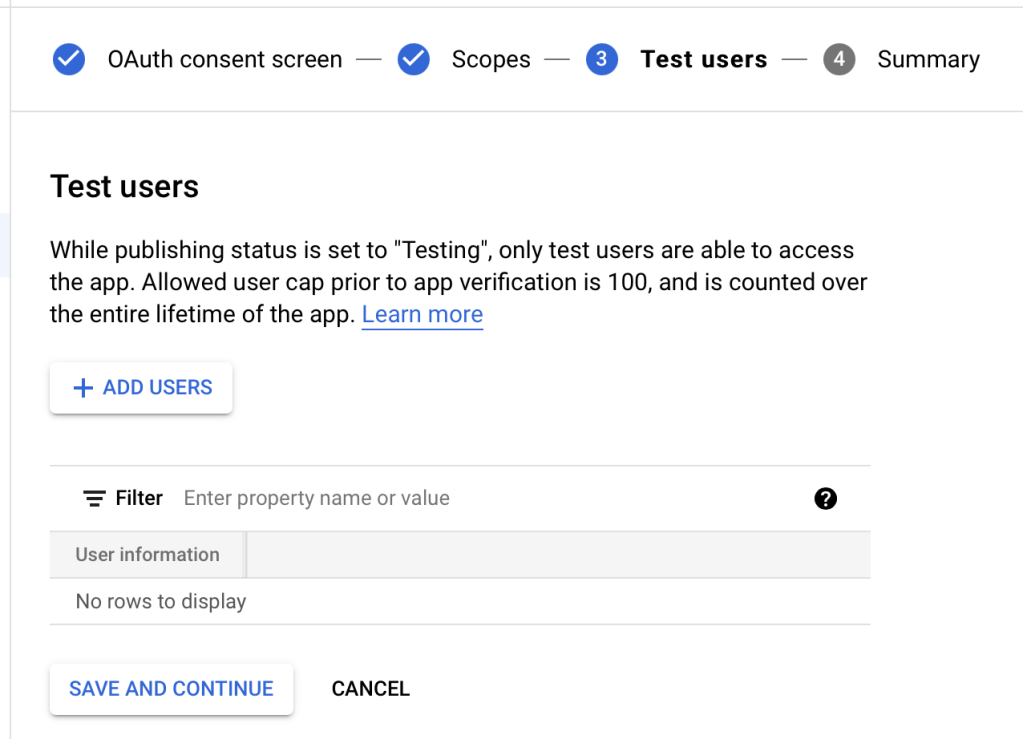The image size is (1023, 739).
Task: Click the Test users page heading
Action: (124, 187)
